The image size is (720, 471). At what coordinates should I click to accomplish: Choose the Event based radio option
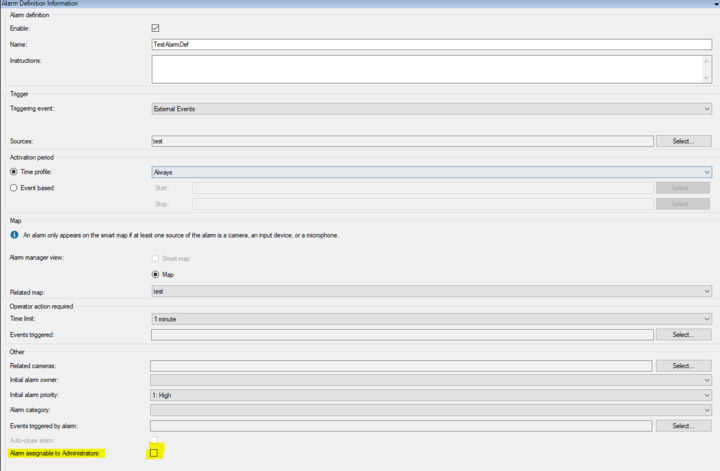point(14,187)
